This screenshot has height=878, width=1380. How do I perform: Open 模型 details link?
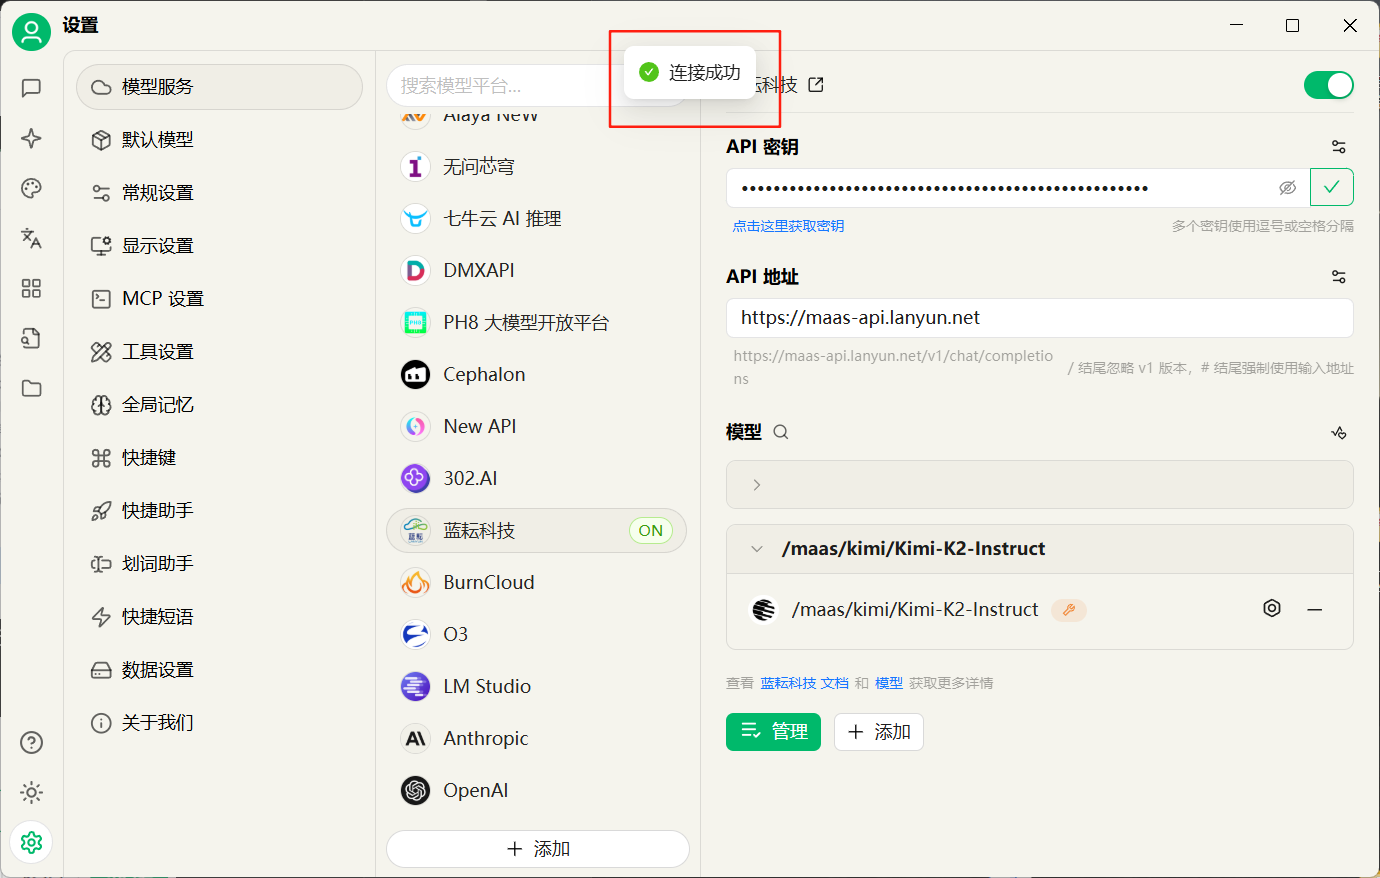pyautogui.click(x=889, y=683)
